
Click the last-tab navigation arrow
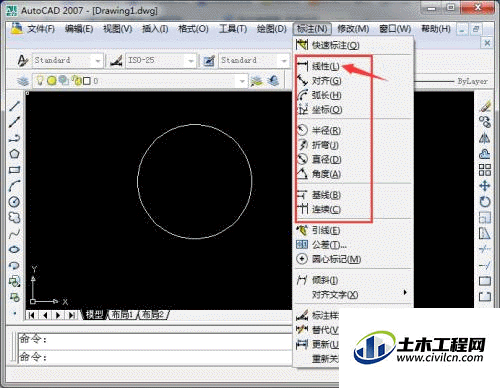(71, 315)
